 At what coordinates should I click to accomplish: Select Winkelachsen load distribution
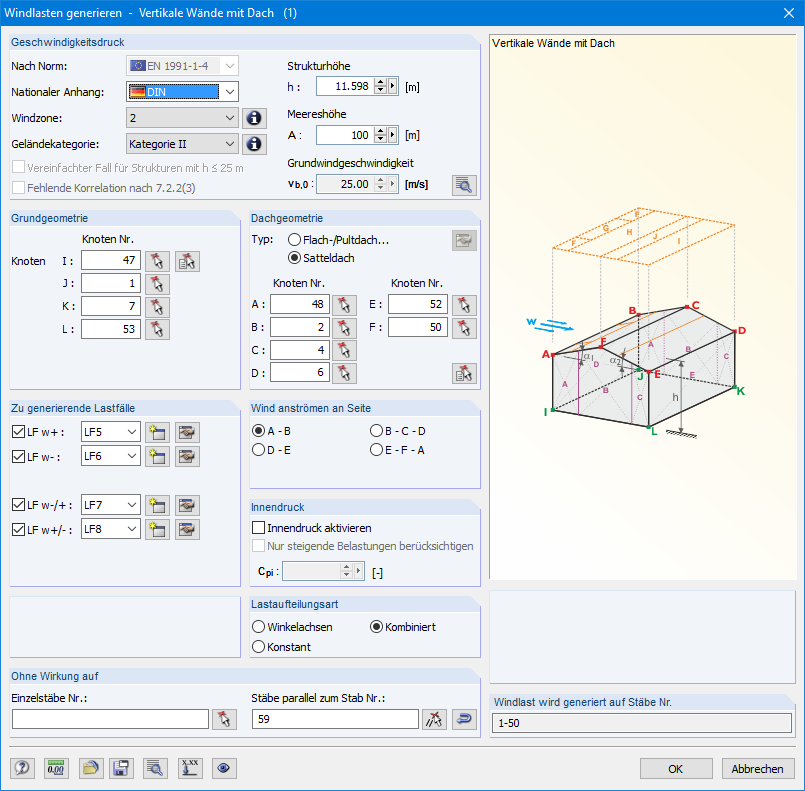[x=258, y=627]
